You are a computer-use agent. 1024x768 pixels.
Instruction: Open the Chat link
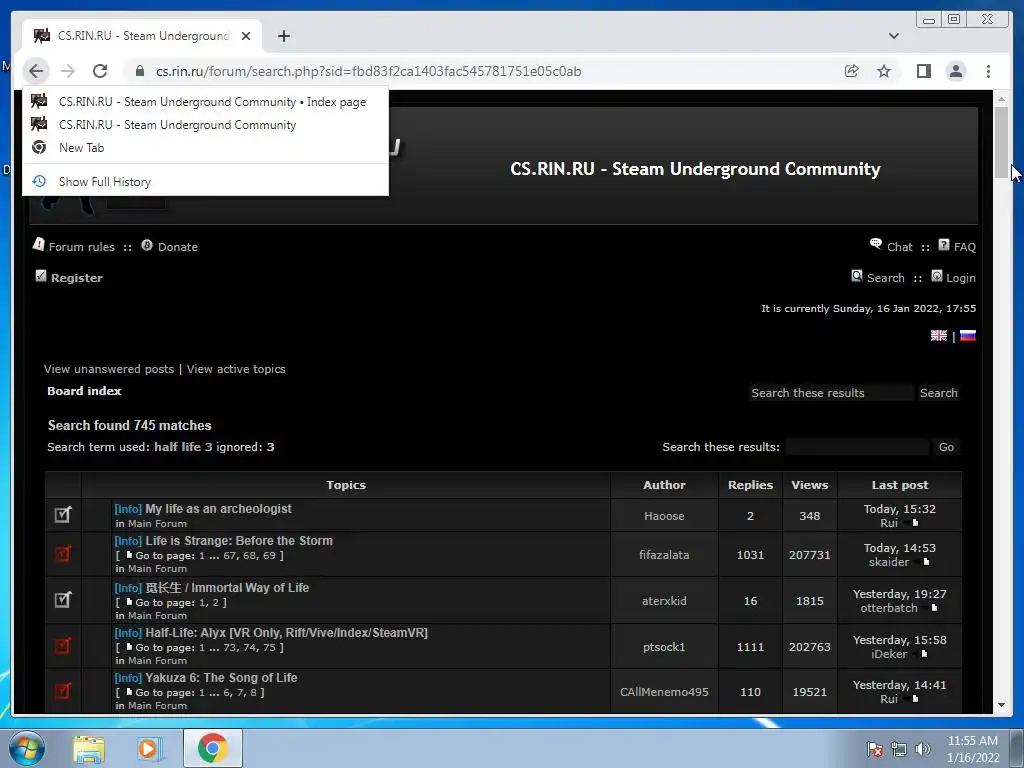pyautogui.click(x=899, y=247)
